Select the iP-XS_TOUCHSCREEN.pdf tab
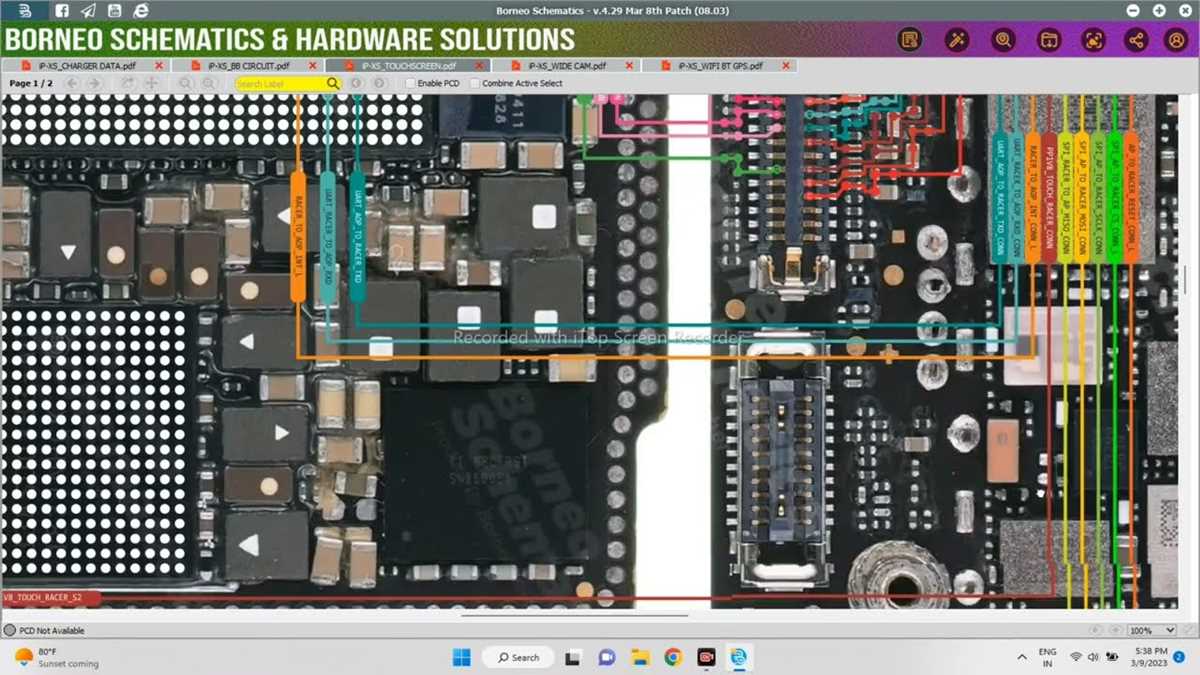This screenshot has width=1200, height=675. tap(408, 66)
